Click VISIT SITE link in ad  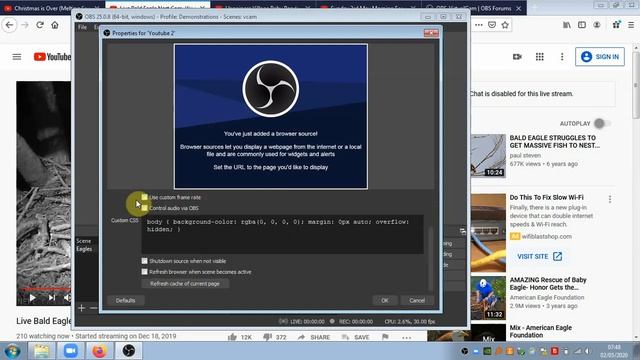(540, 256)
